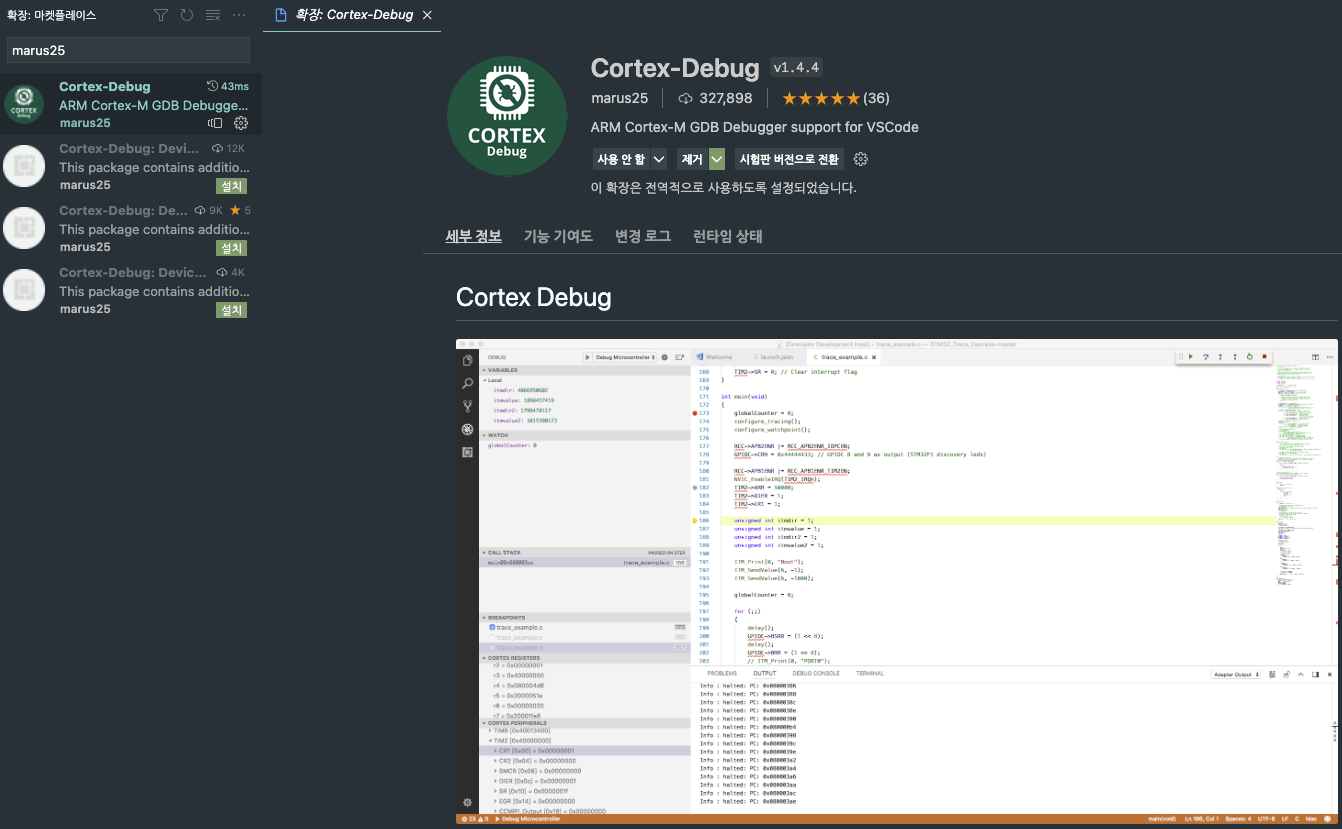Click the Cortex-Debug extension title

pyautogui.click(x=675, y=68)
